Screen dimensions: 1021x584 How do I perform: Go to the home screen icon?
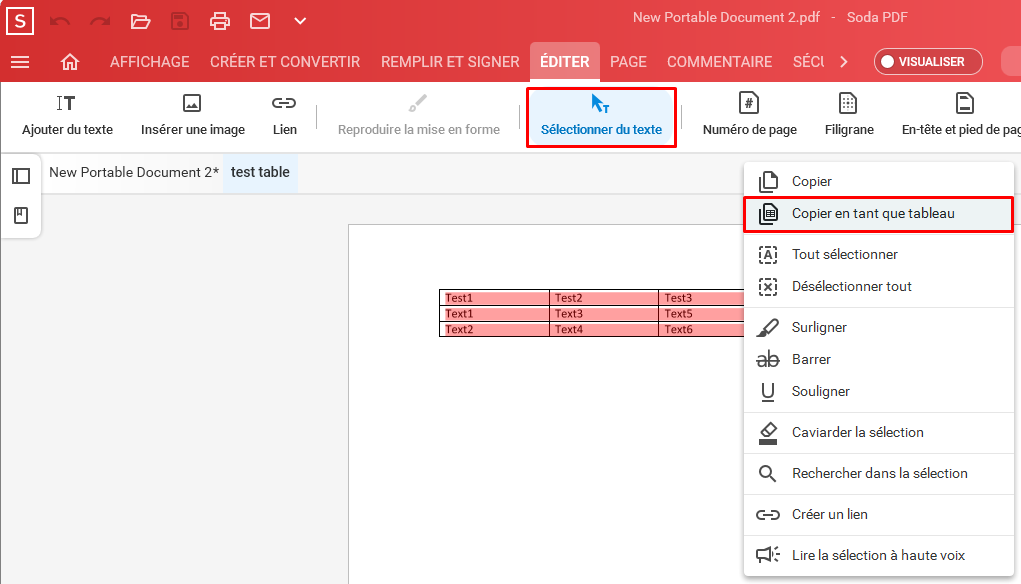[69, 61]
